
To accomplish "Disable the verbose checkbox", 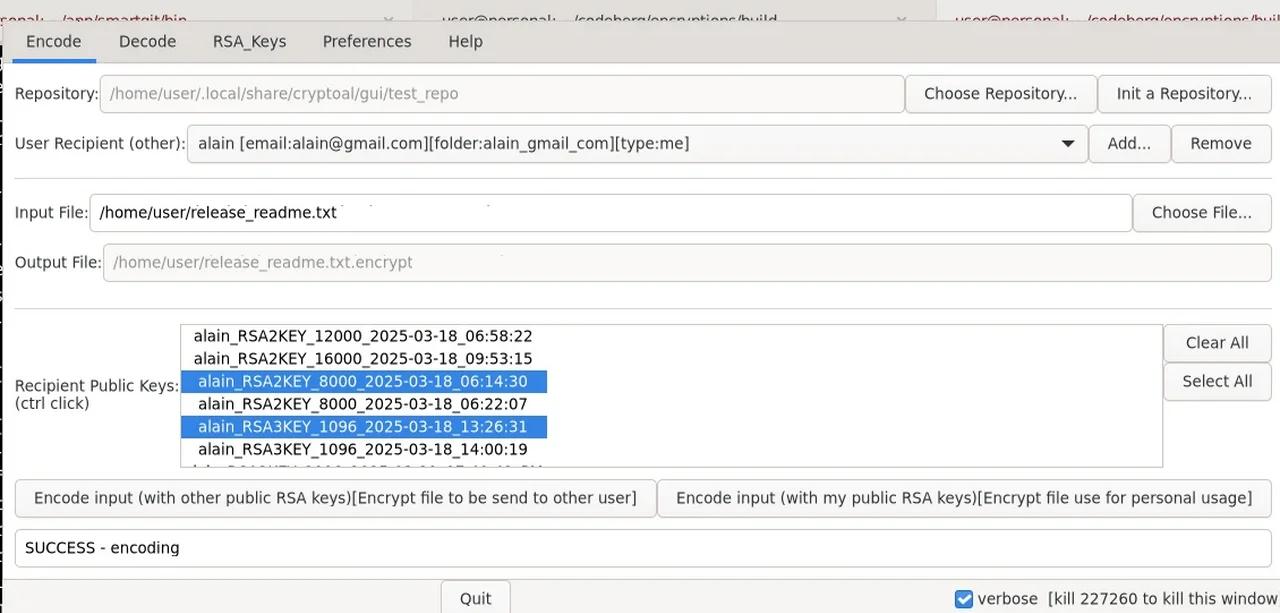I will coord(963,598).
